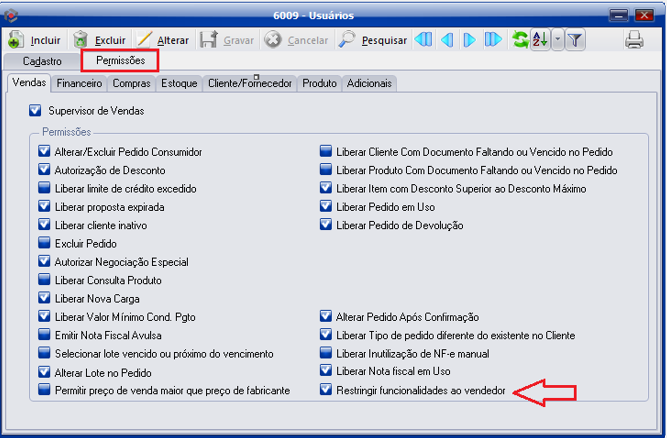Viewport: 667px width, 438px height.
Task: Go to the first record
Action: pyautogui.click(x=423, y=40)
